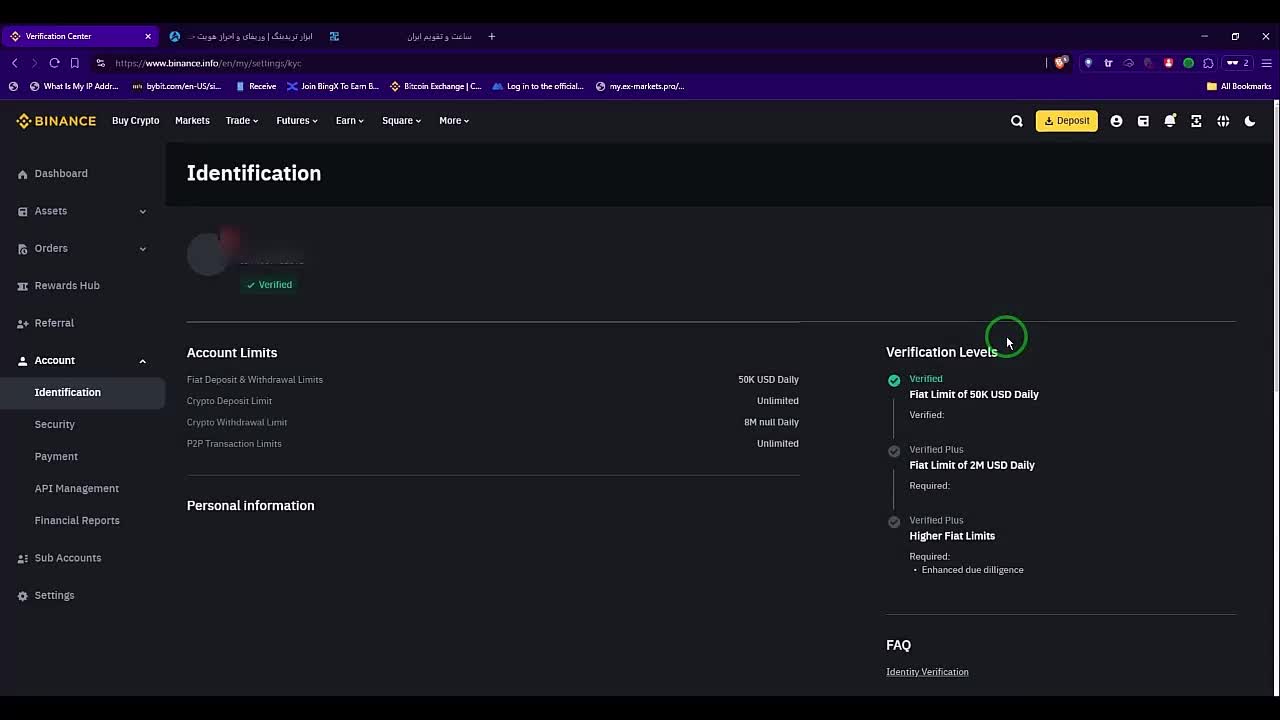Open the notifications bell icon
1280x720 pixels.
click(x=1170, y=121)
